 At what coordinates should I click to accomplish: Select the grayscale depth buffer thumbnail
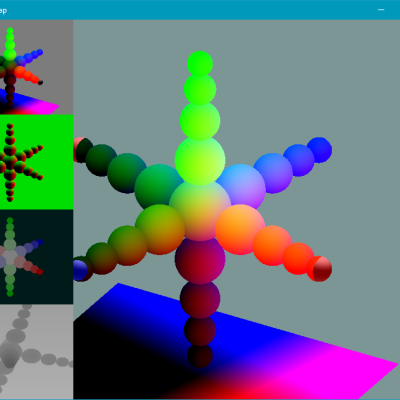coord(36,351)
